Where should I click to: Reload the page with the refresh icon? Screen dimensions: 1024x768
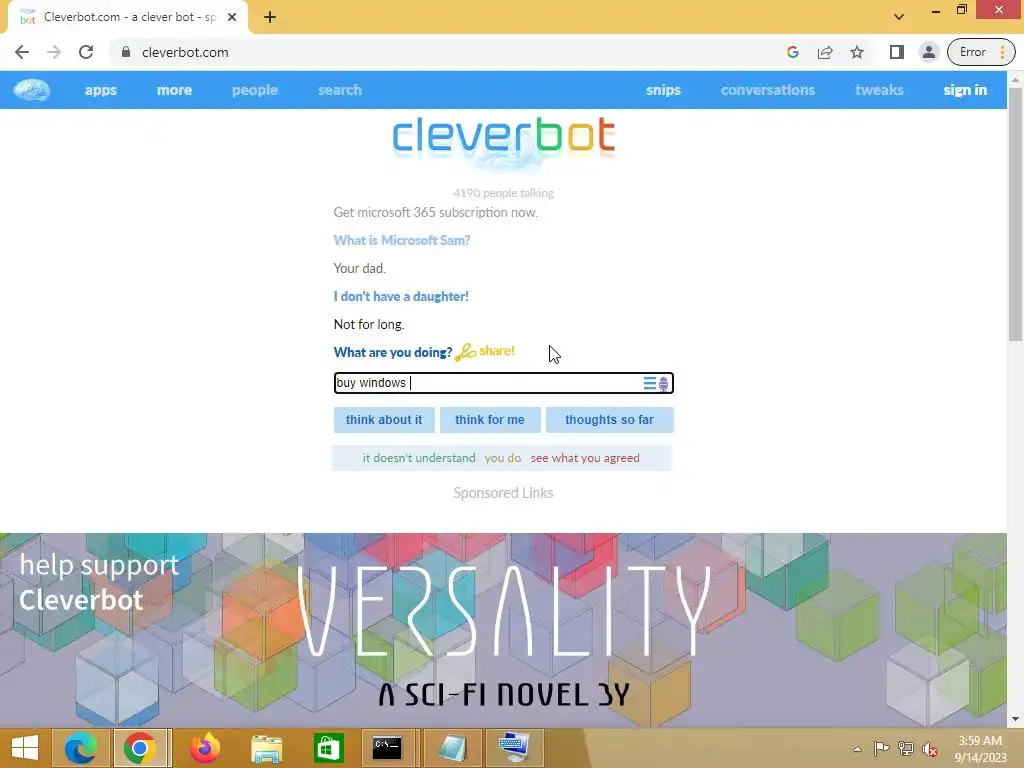[86, 52]
